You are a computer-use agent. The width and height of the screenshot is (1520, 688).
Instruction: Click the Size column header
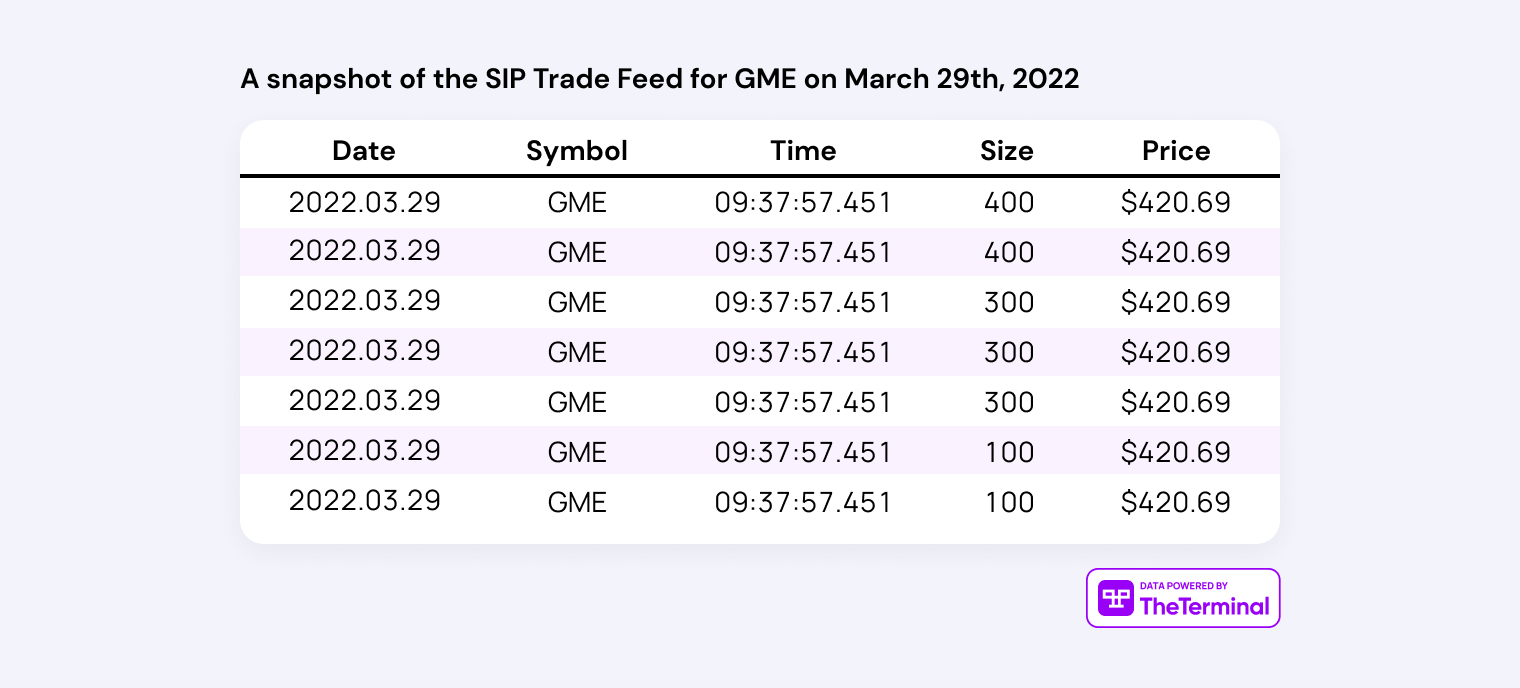pyautogui.click(x=1007, y=151)
